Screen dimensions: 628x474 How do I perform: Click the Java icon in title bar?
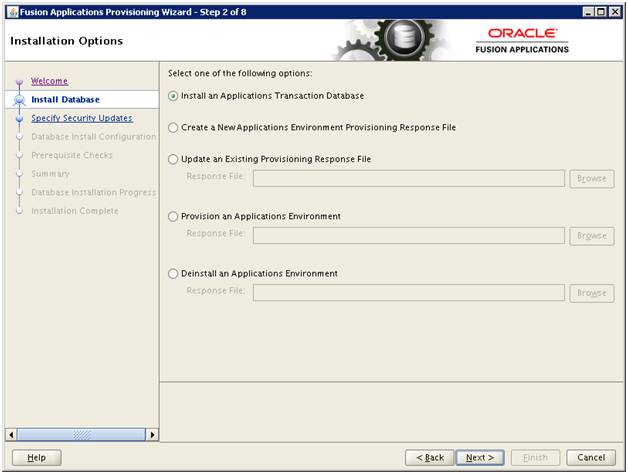coord(13,12)
